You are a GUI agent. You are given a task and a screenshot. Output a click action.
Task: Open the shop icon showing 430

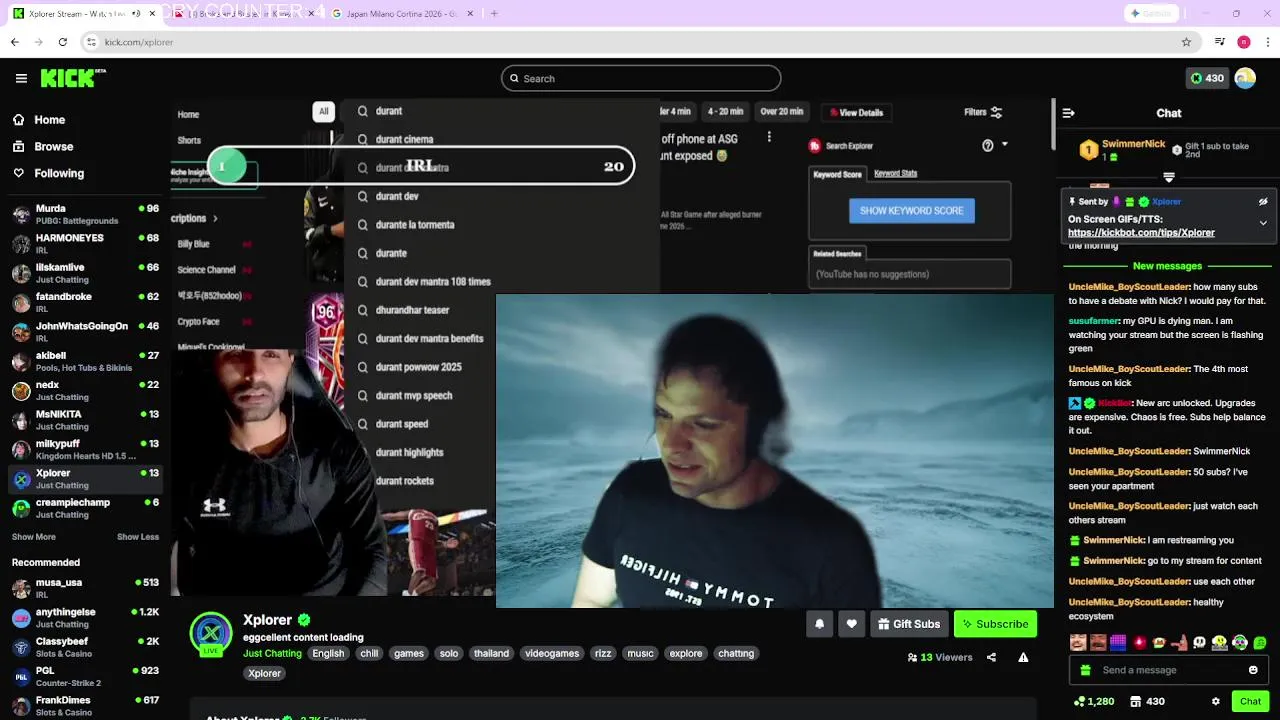1147,701
